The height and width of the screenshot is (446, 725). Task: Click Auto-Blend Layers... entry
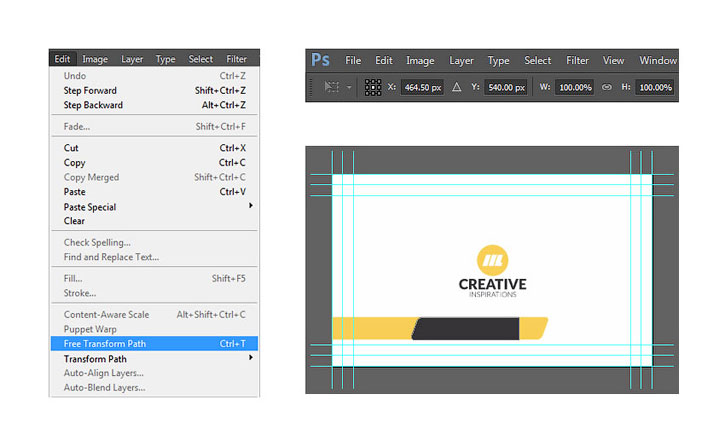[x=154, y=388]
